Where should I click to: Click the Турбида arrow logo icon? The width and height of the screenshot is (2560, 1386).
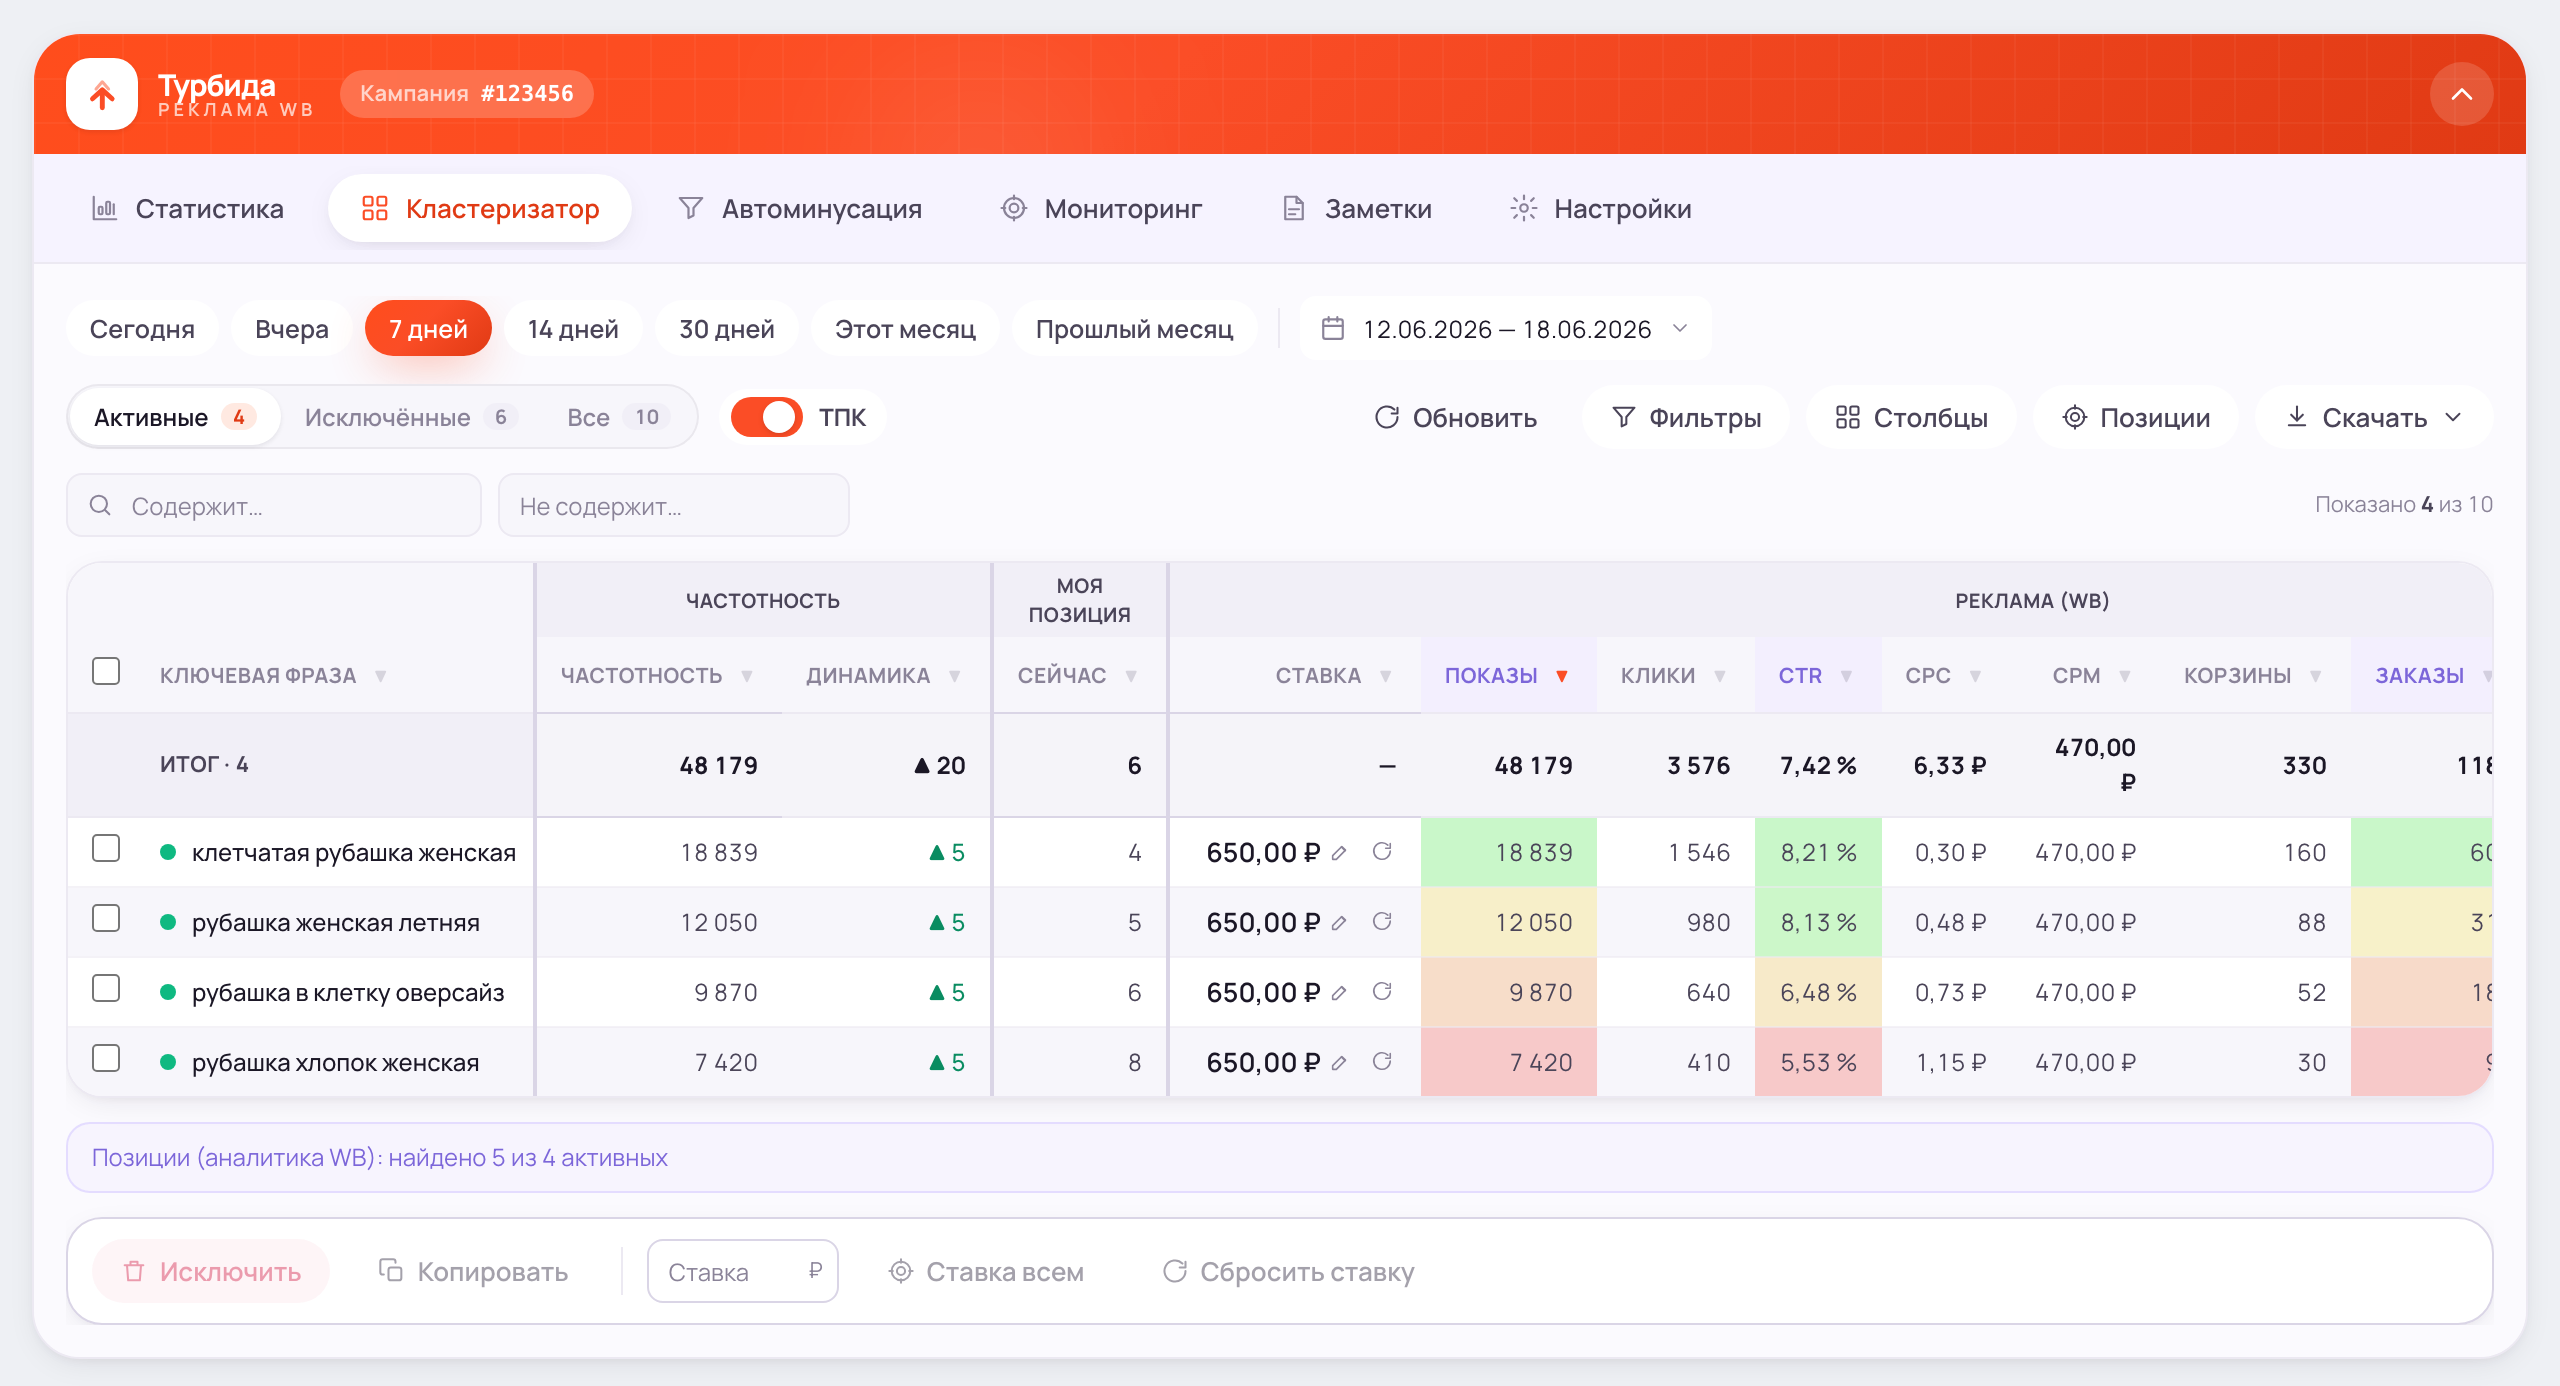coord(102,94)
